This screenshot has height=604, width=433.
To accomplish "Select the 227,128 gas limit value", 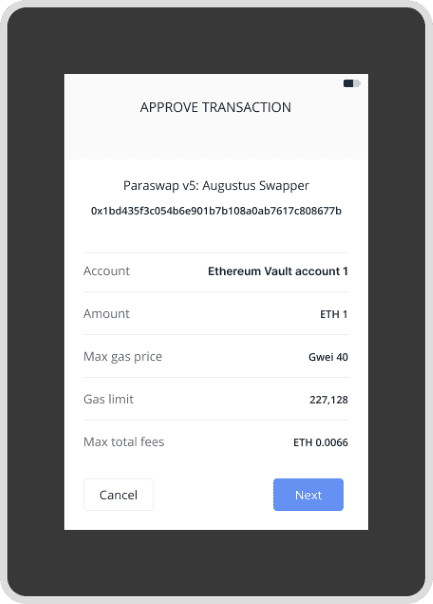I will tap(329, 400).
